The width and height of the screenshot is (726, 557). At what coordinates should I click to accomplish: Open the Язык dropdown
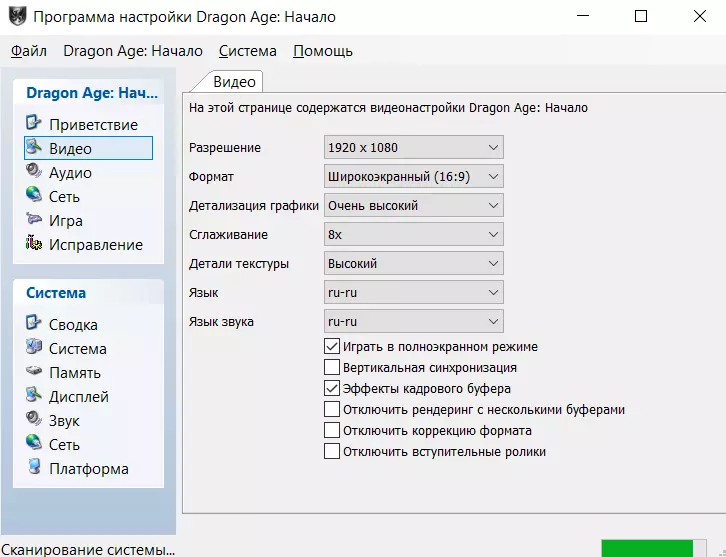413,292
